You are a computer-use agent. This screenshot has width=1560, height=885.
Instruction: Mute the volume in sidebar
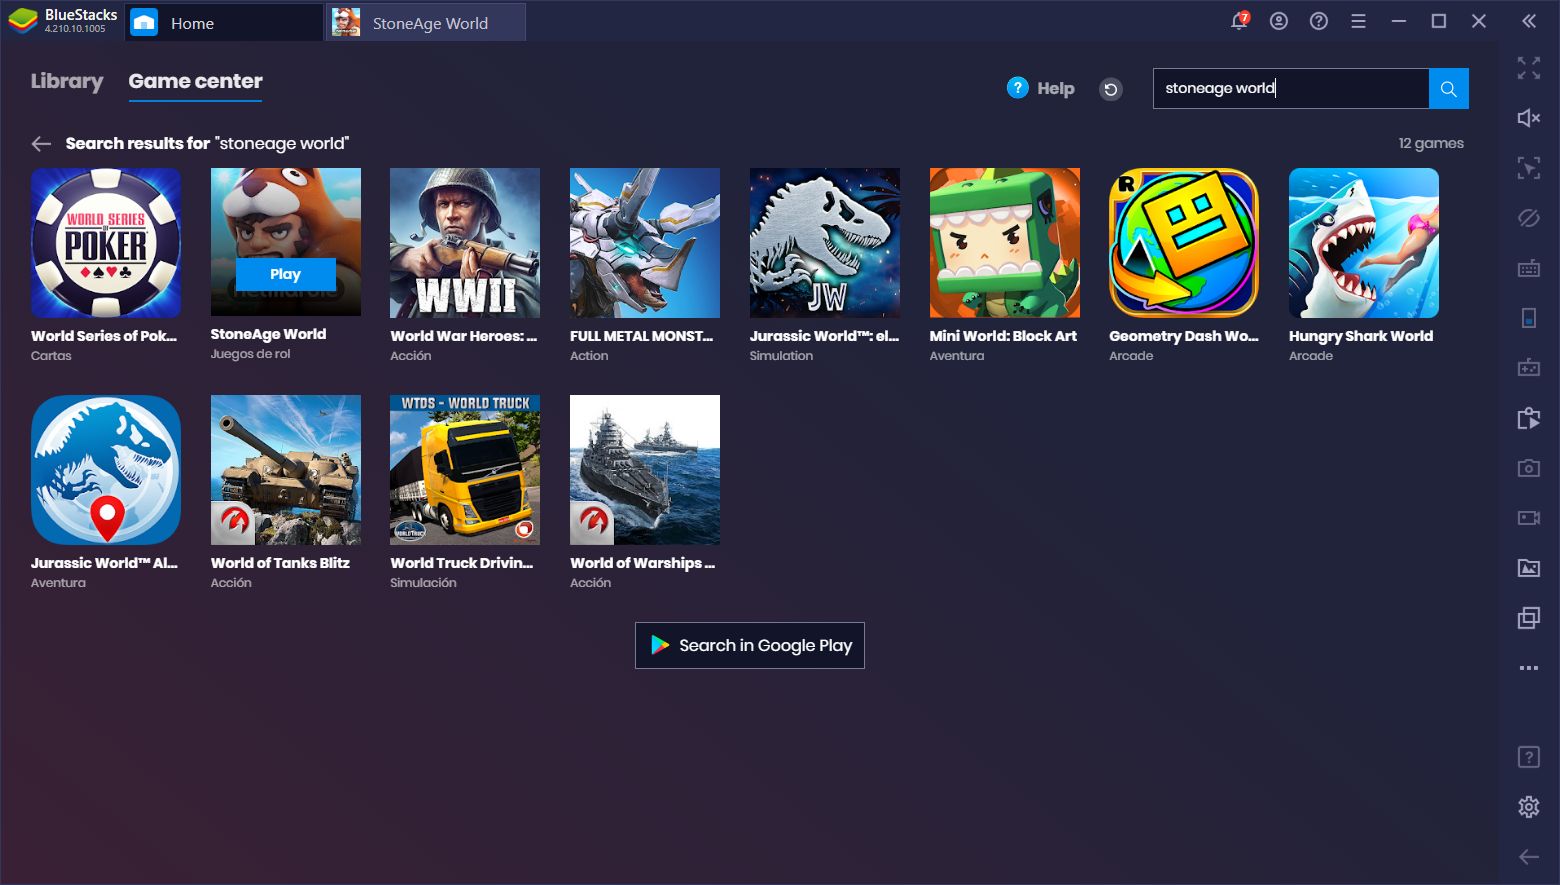point(1529,118)
